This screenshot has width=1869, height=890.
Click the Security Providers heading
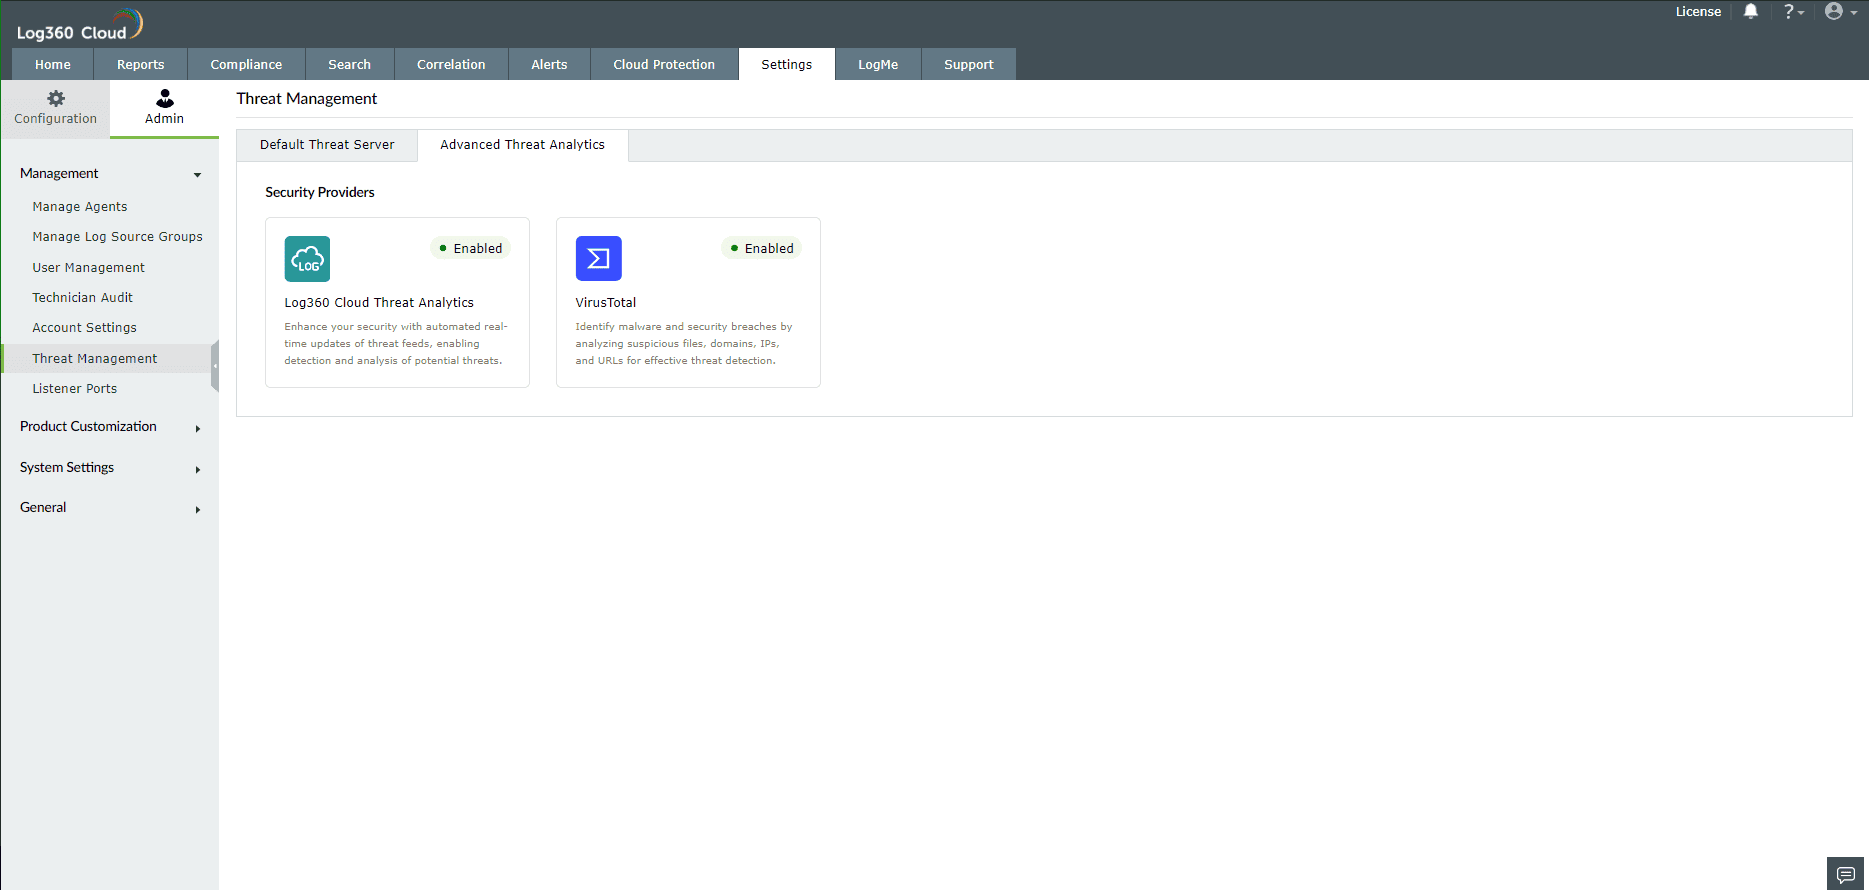click(x=320, y=192)
